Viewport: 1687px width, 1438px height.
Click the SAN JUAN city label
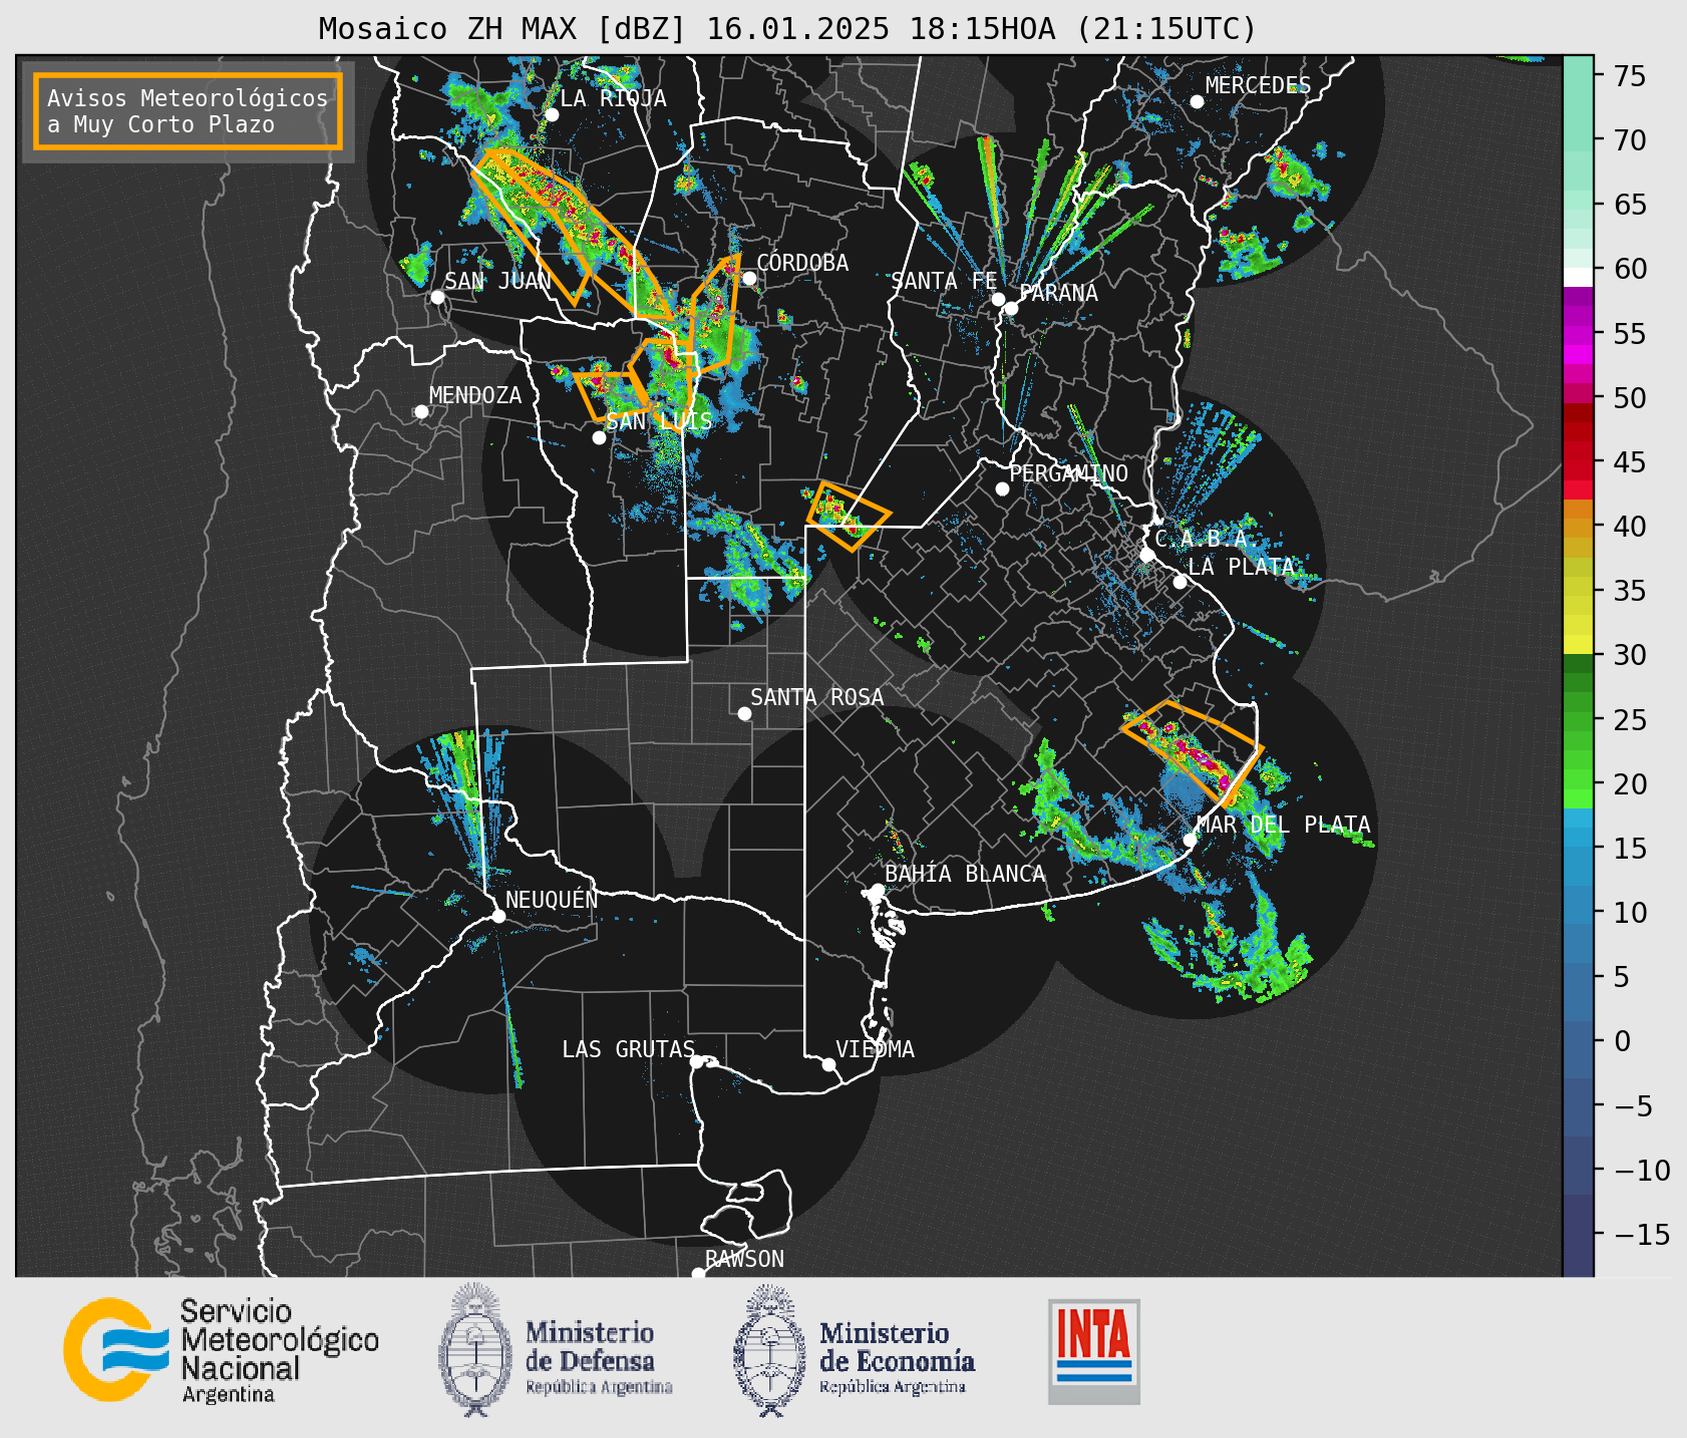pos(498,281)
